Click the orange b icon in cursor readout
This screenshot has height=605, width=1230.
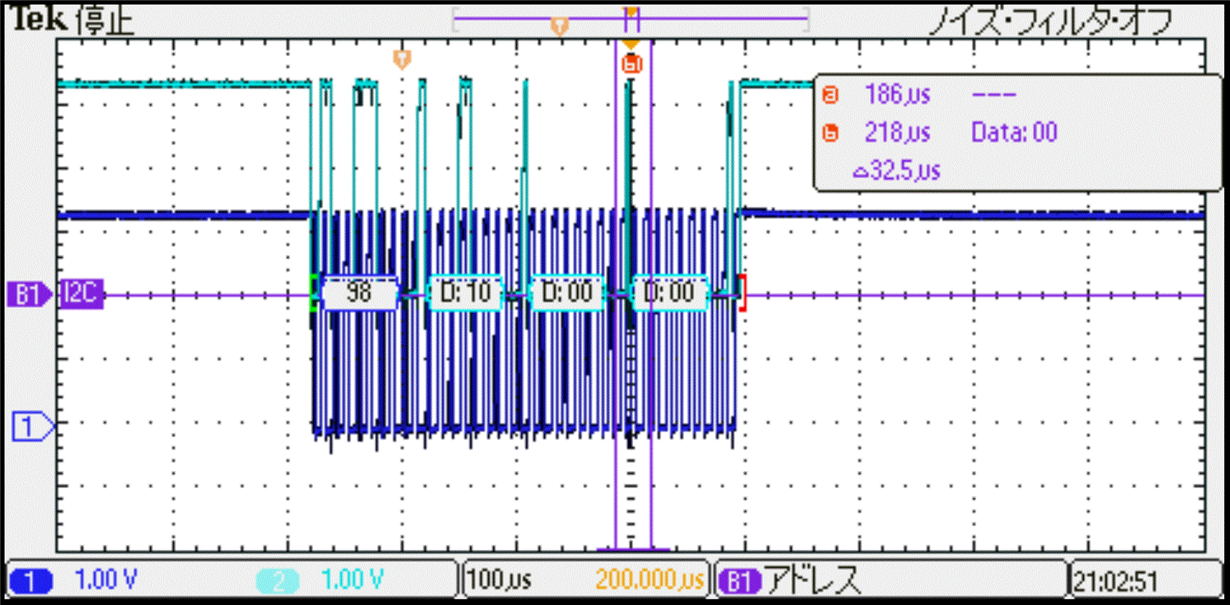[x=830, y=133]
